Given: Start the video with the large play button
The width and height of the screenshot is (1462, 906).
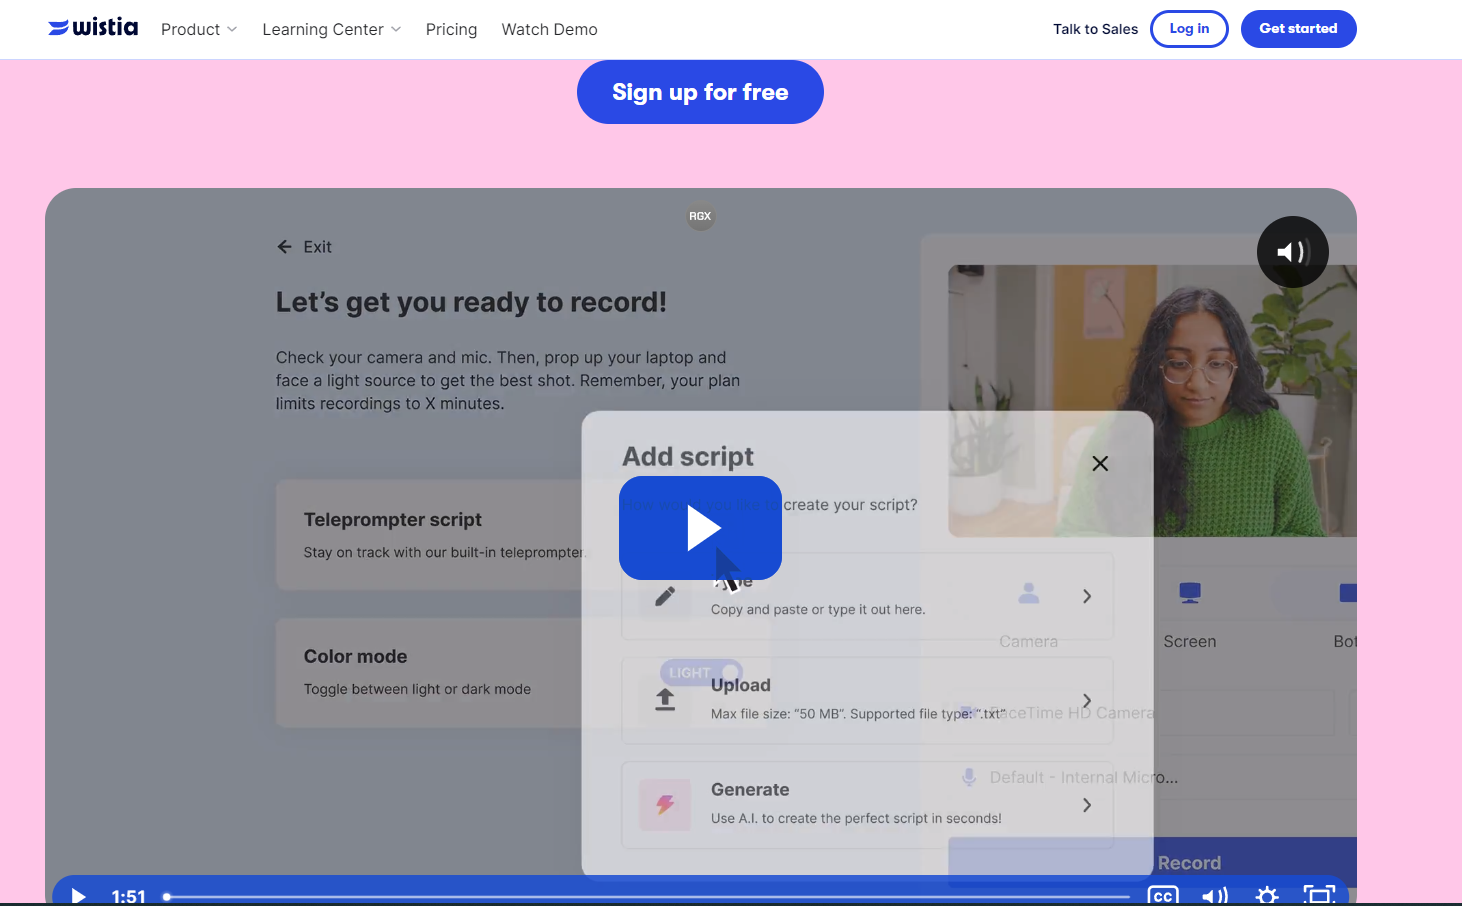Looking at the screenshot, I should click(x=700, y=528).
